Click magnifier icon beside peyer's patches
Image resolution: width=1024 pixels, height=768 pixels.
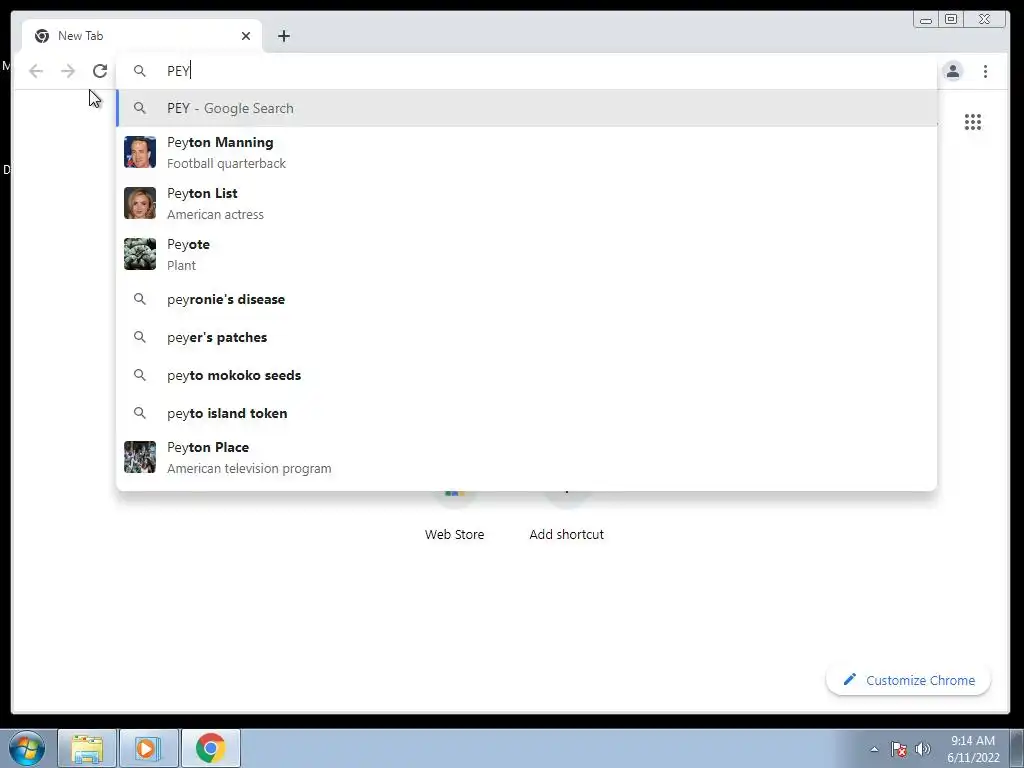140,337
